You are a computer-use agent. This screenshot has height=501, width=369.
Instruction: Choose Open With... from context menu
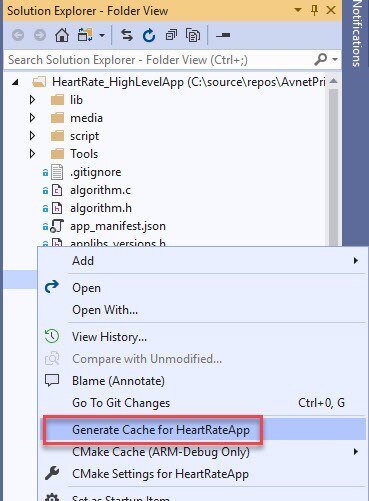click(x=203, y=310)
